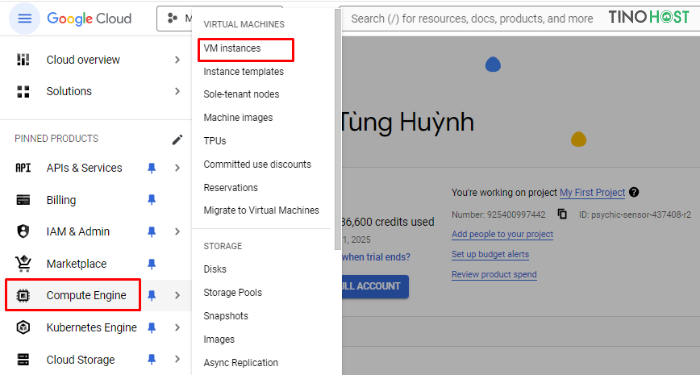Open Async Replication
The width and height of the screenshot is (700, 375).
(x=241, y=362)
